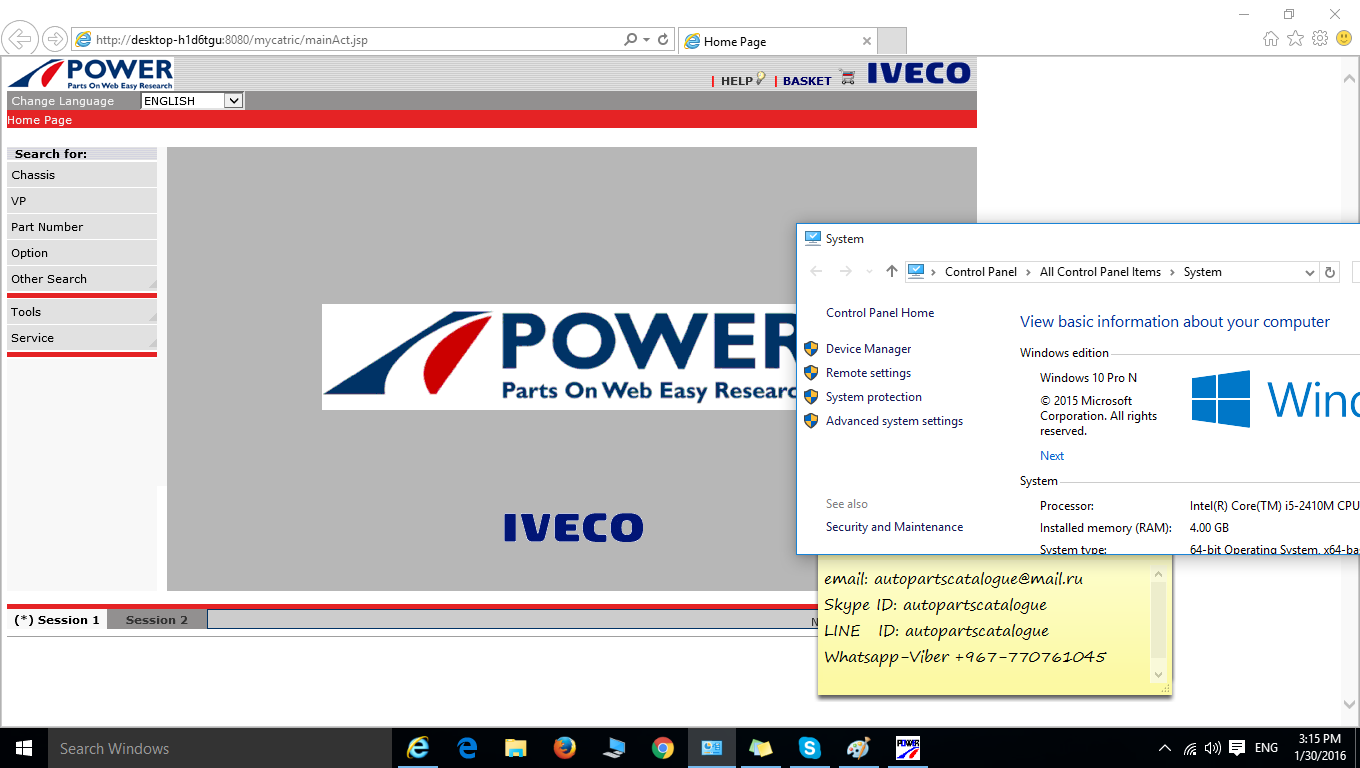Click All Control Panel Items breadcrumb
The height and width of the screenshot is (768, 1360).
pyautogui.click(x=1100, y=272)
